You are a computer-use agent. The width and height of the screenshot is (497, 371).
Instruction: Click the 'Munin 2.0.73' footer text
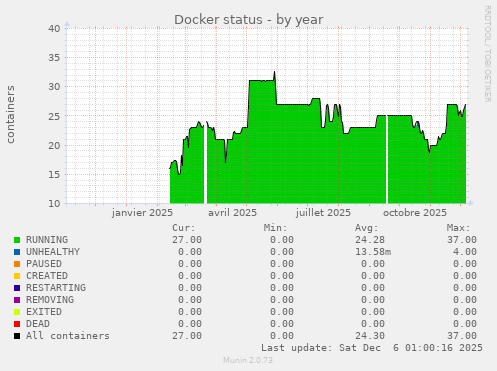point(248,360)
